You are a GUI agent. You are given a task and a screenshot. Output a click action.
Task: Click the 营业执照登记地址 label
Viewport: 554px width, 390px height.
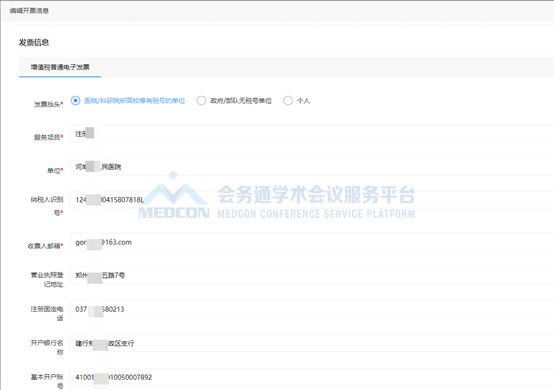click(47, 279)
